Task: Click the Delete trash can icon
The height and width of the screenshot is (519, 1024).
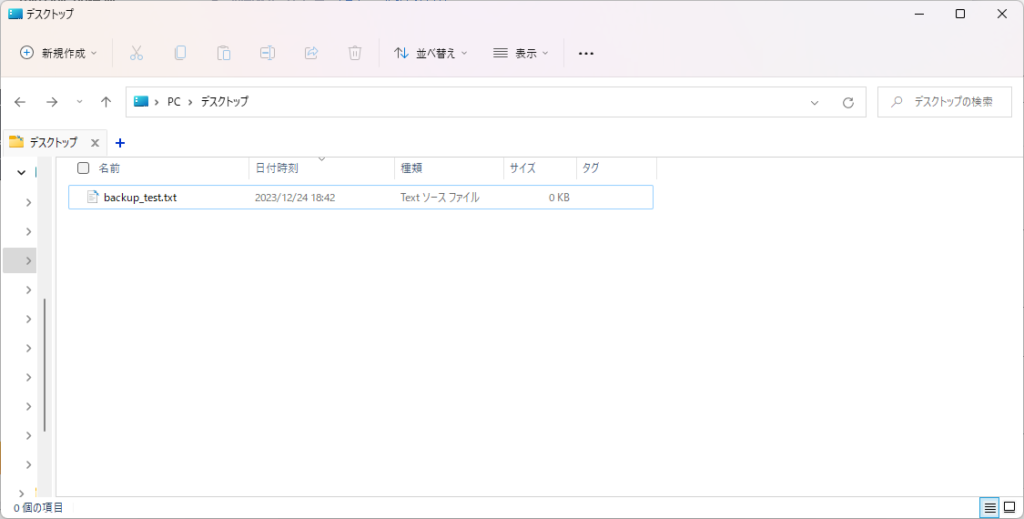Action: (x=354, y=53)
